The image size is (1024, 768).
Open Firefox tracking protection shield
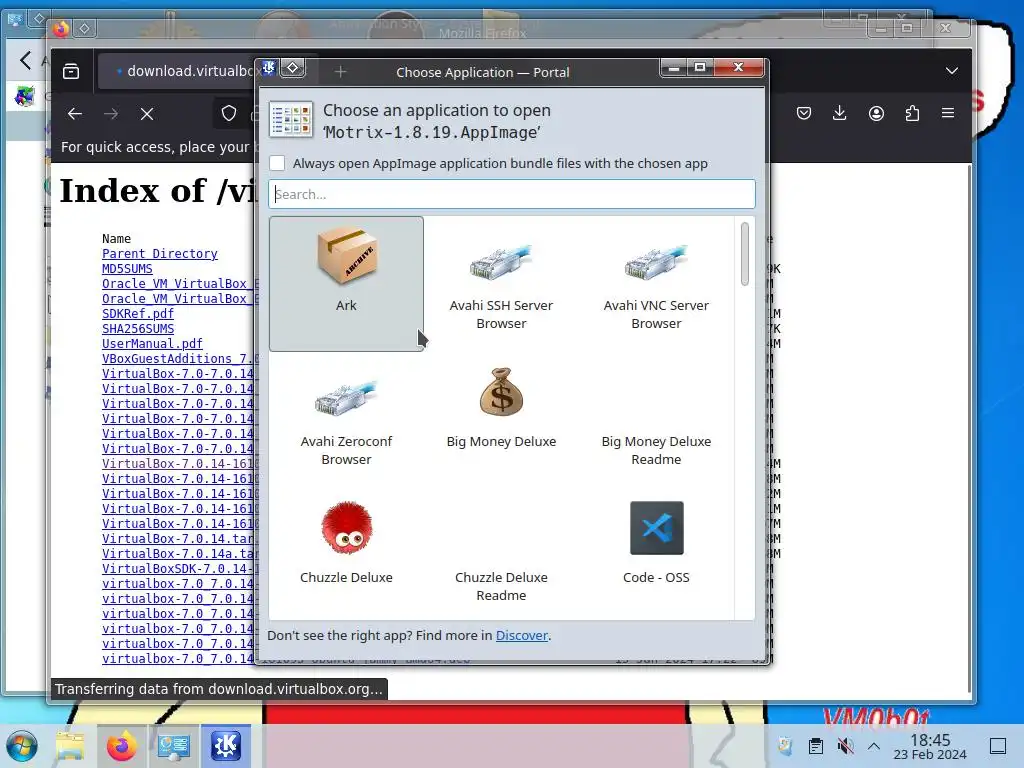pos(229,114)
